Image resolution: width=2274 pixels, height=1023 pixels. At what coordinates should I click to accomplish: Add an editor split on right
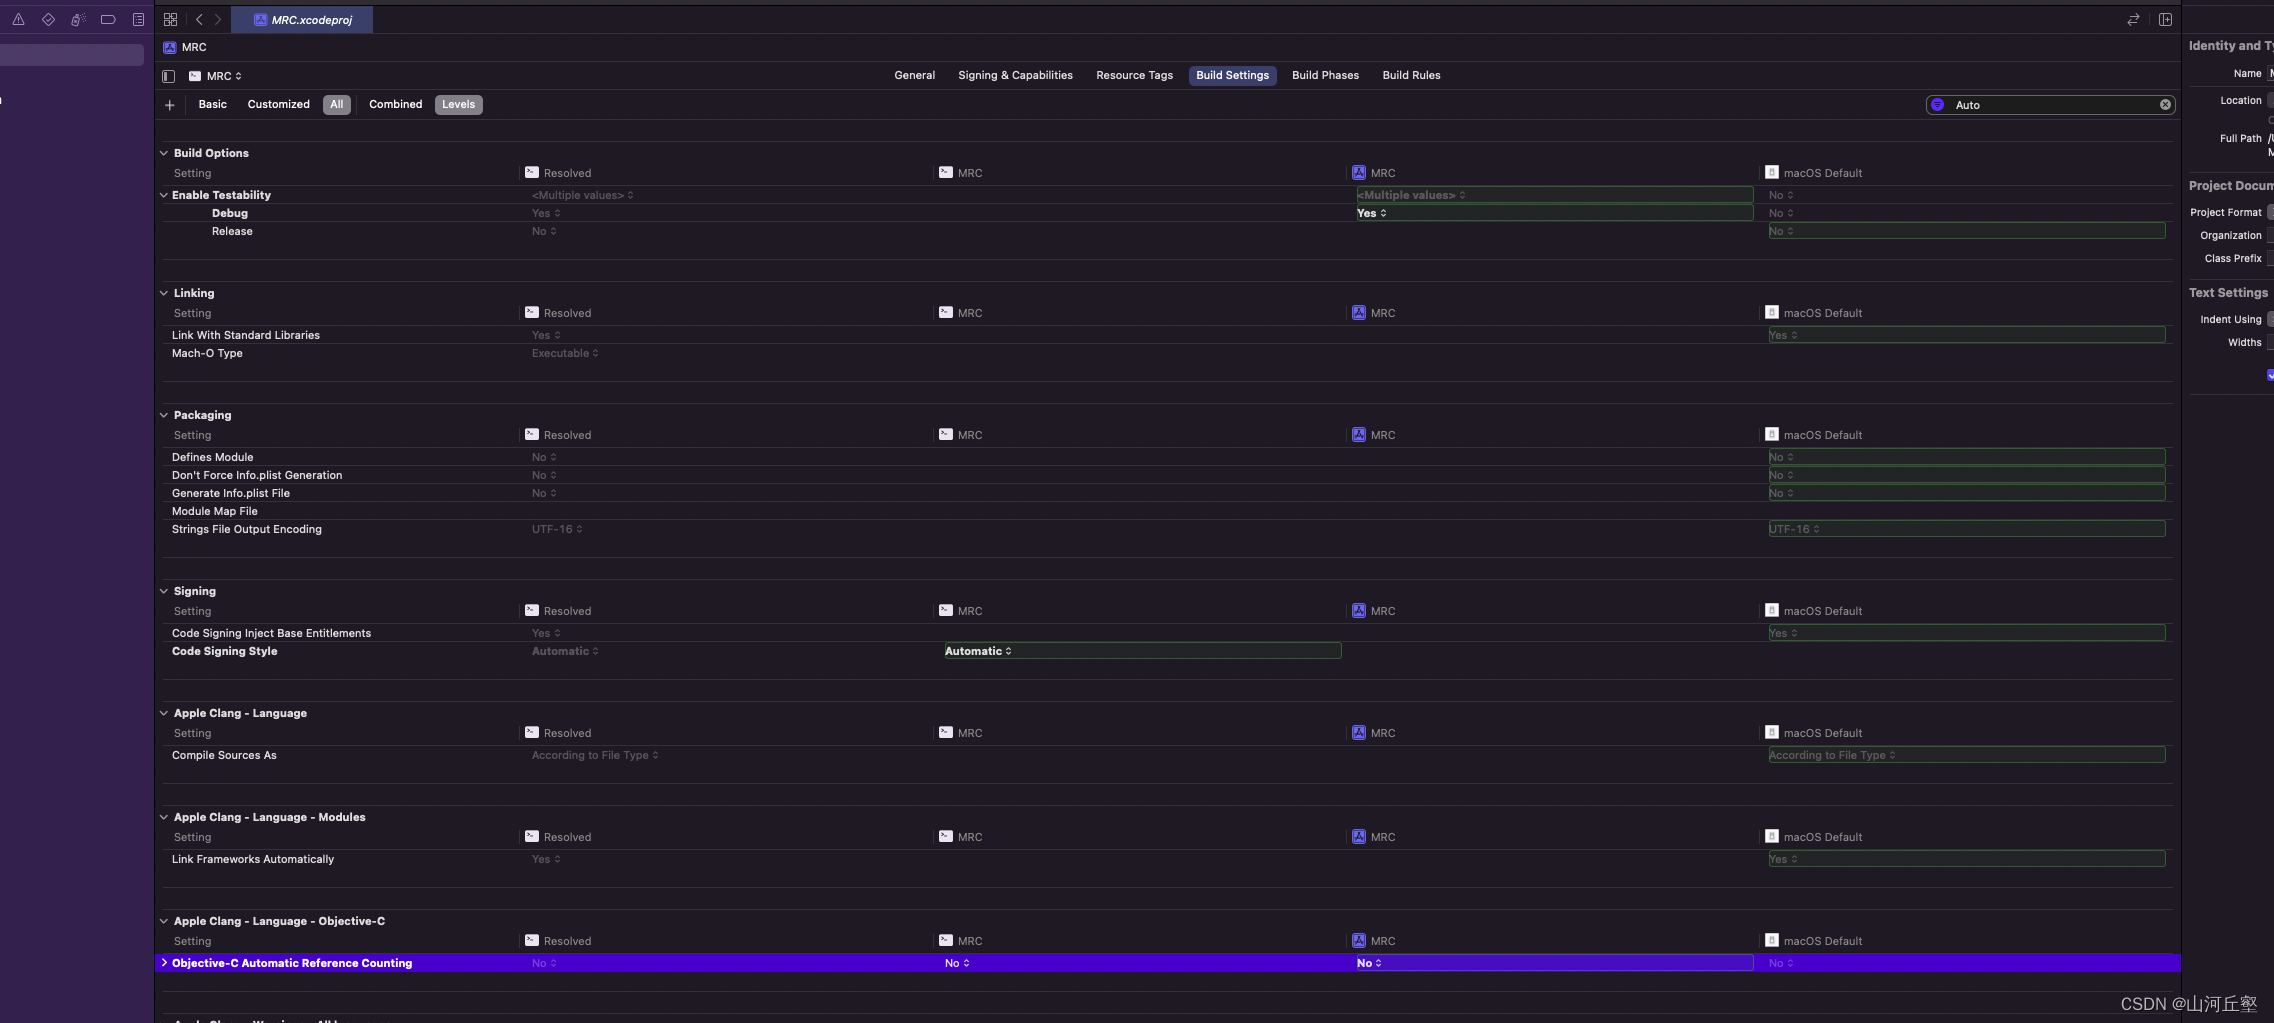tap(2165, 19)
